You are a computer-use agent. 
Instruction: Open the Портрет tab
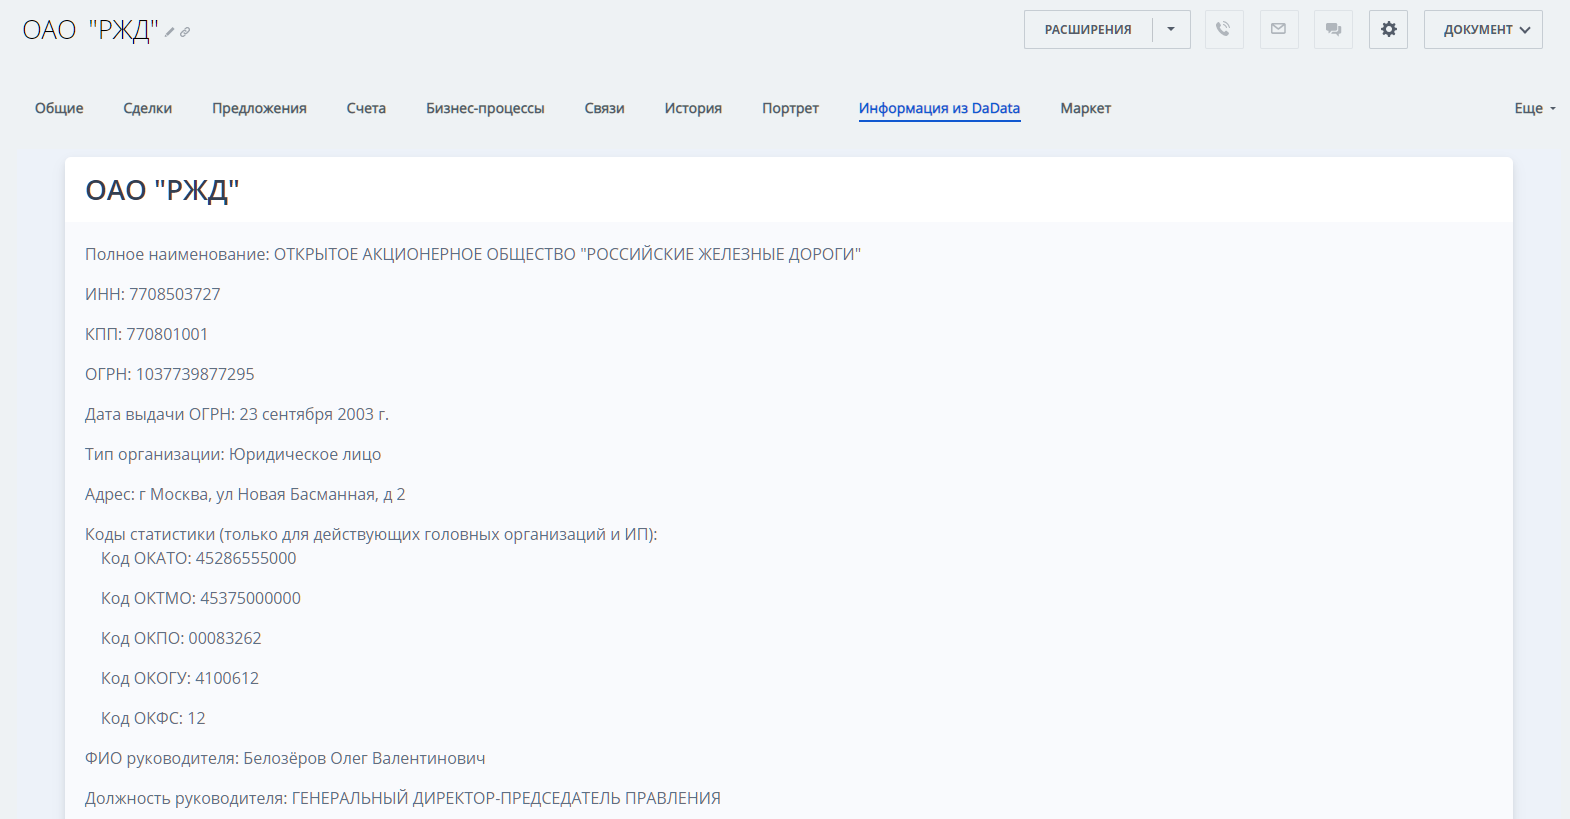pyautogui.click(x=790, y=108)
